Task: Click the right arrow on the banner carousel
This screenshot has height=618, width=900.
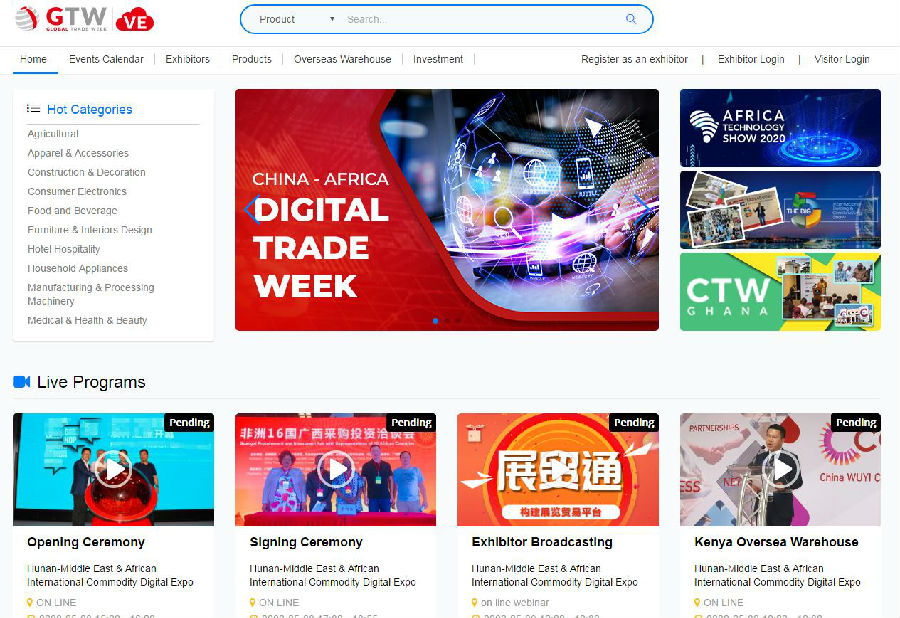Action: [643, 209]
